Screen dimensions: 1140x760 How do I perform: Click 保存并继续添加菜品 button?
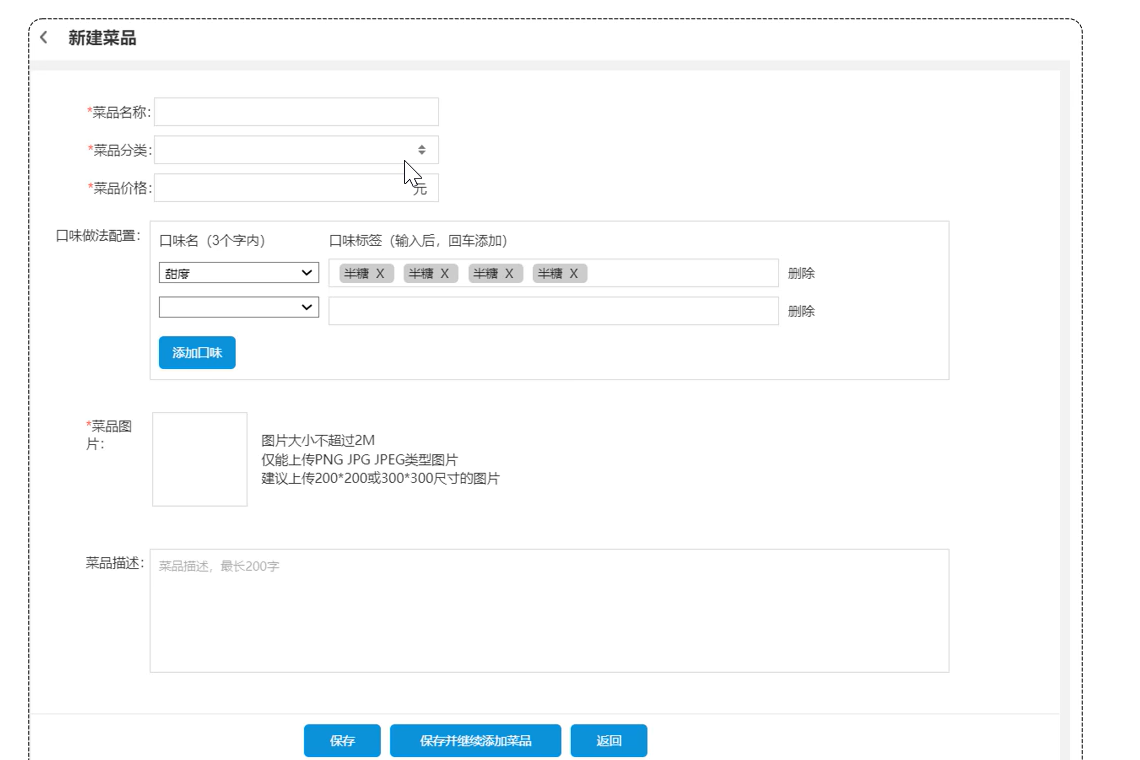pos(475,741)
